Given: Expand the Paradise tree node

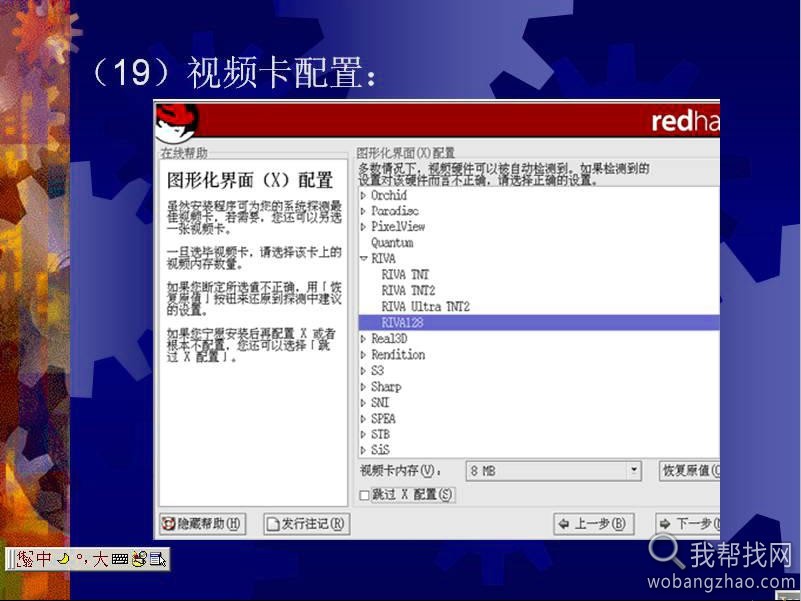Looking at the screenshot, I should pos(363,211).
